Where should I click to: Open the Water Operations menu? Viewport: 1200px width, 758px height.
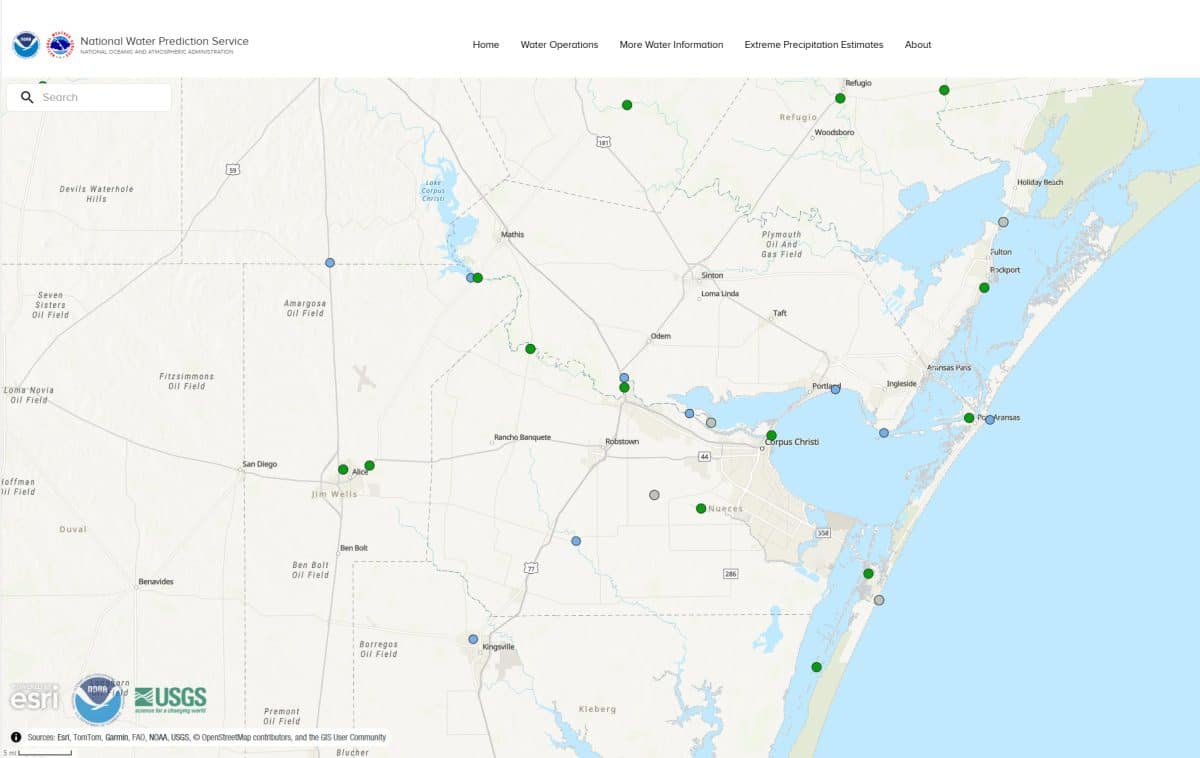[559, 44]
